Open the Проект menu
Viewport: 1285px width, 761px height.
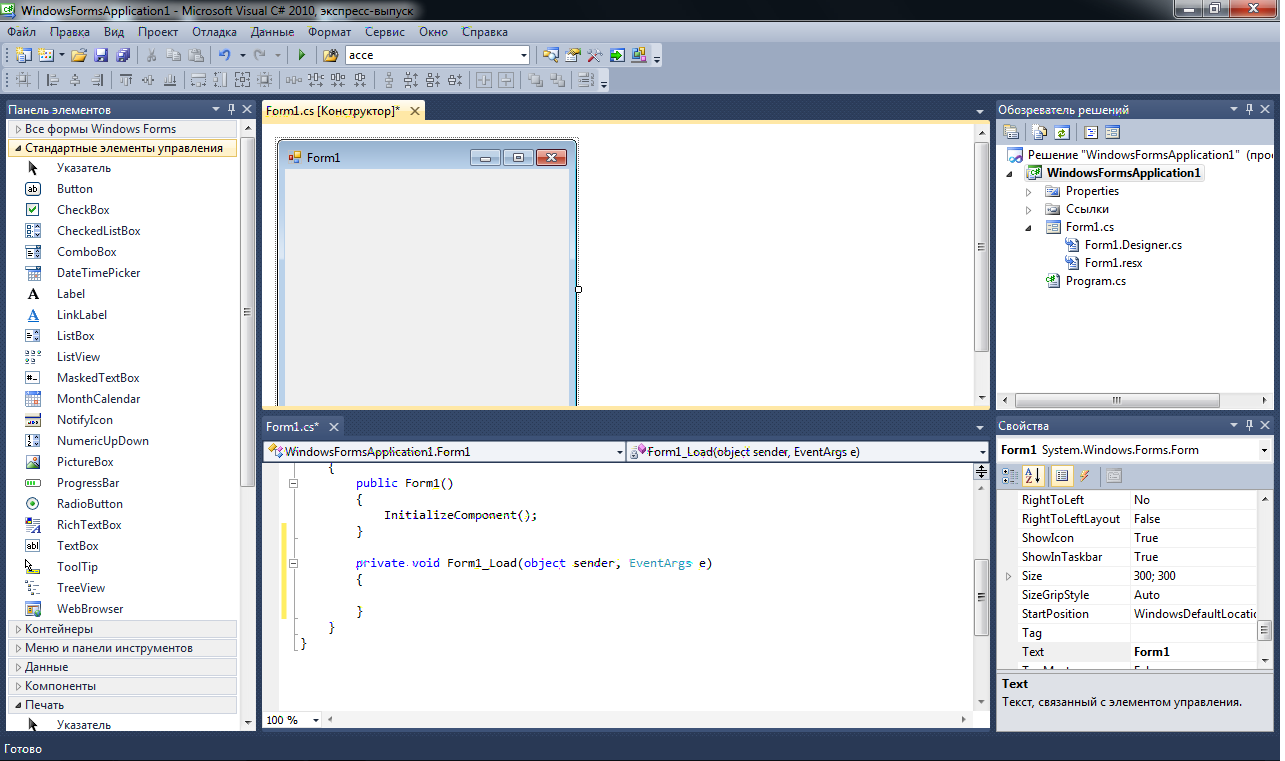(x=158, y=32)
